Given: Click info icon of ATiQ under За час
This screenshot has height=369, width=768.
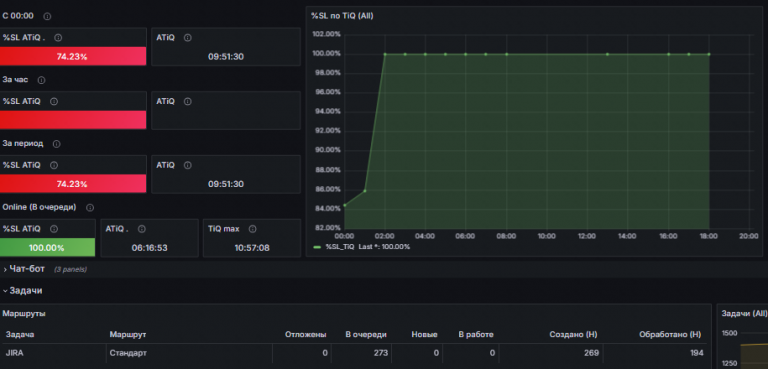Looking at the screenshot, I should coord(188,101).
